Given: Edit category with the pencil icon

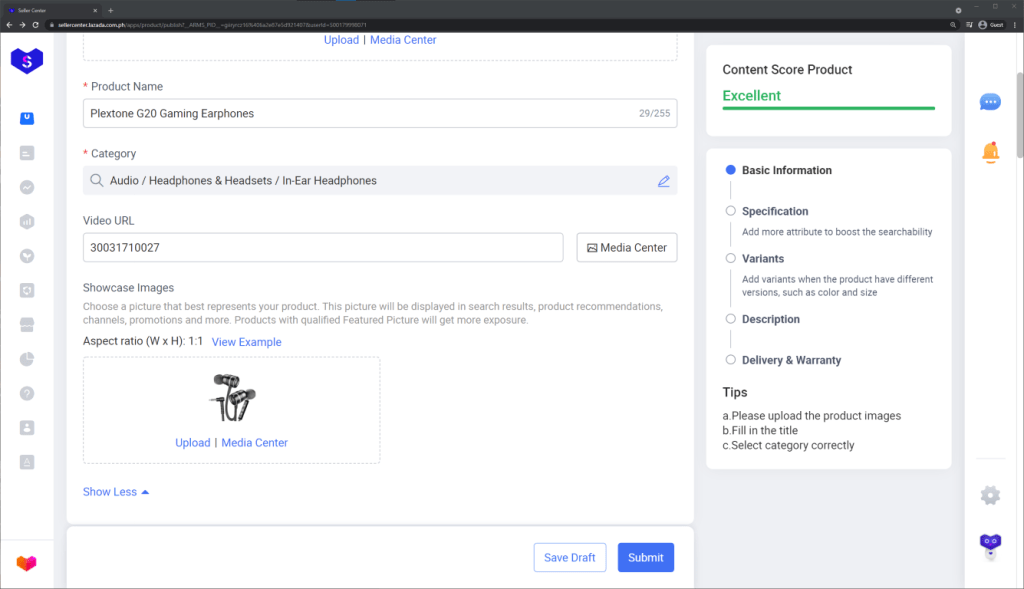Looking at the screenshot, I should [x=663, y=181].
